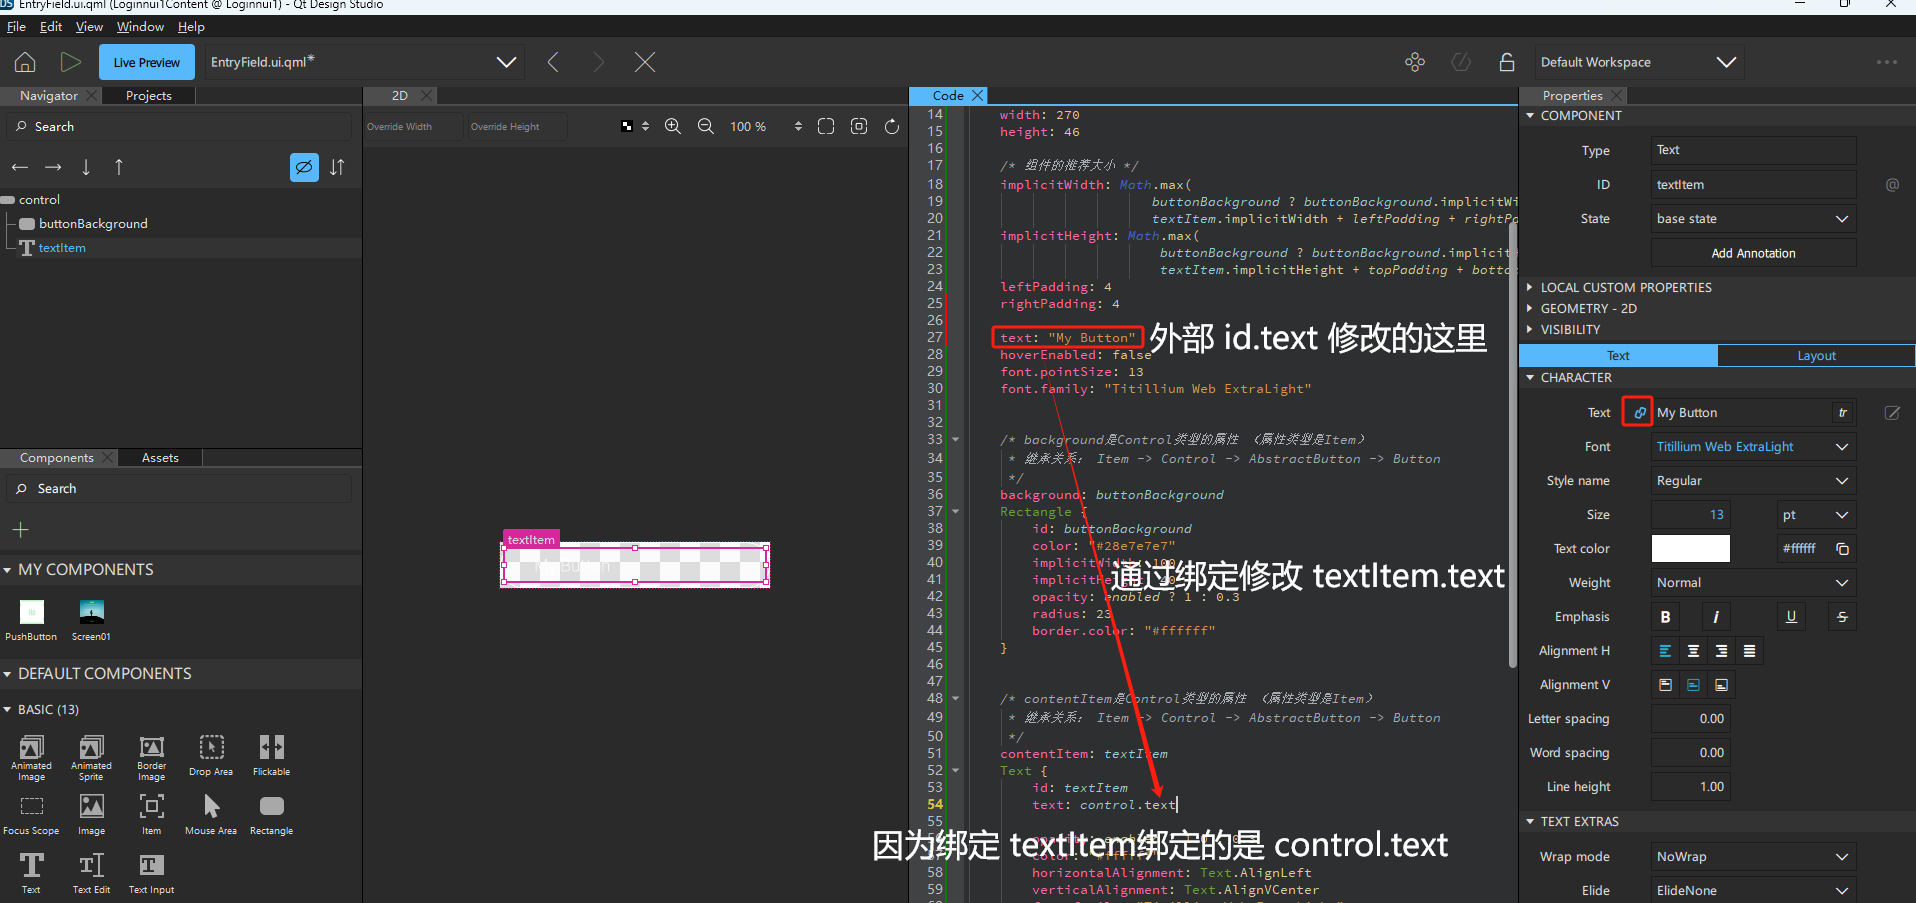Open the Window menu
This screenshot has width=1916, height=903.
tap(140, 27)
